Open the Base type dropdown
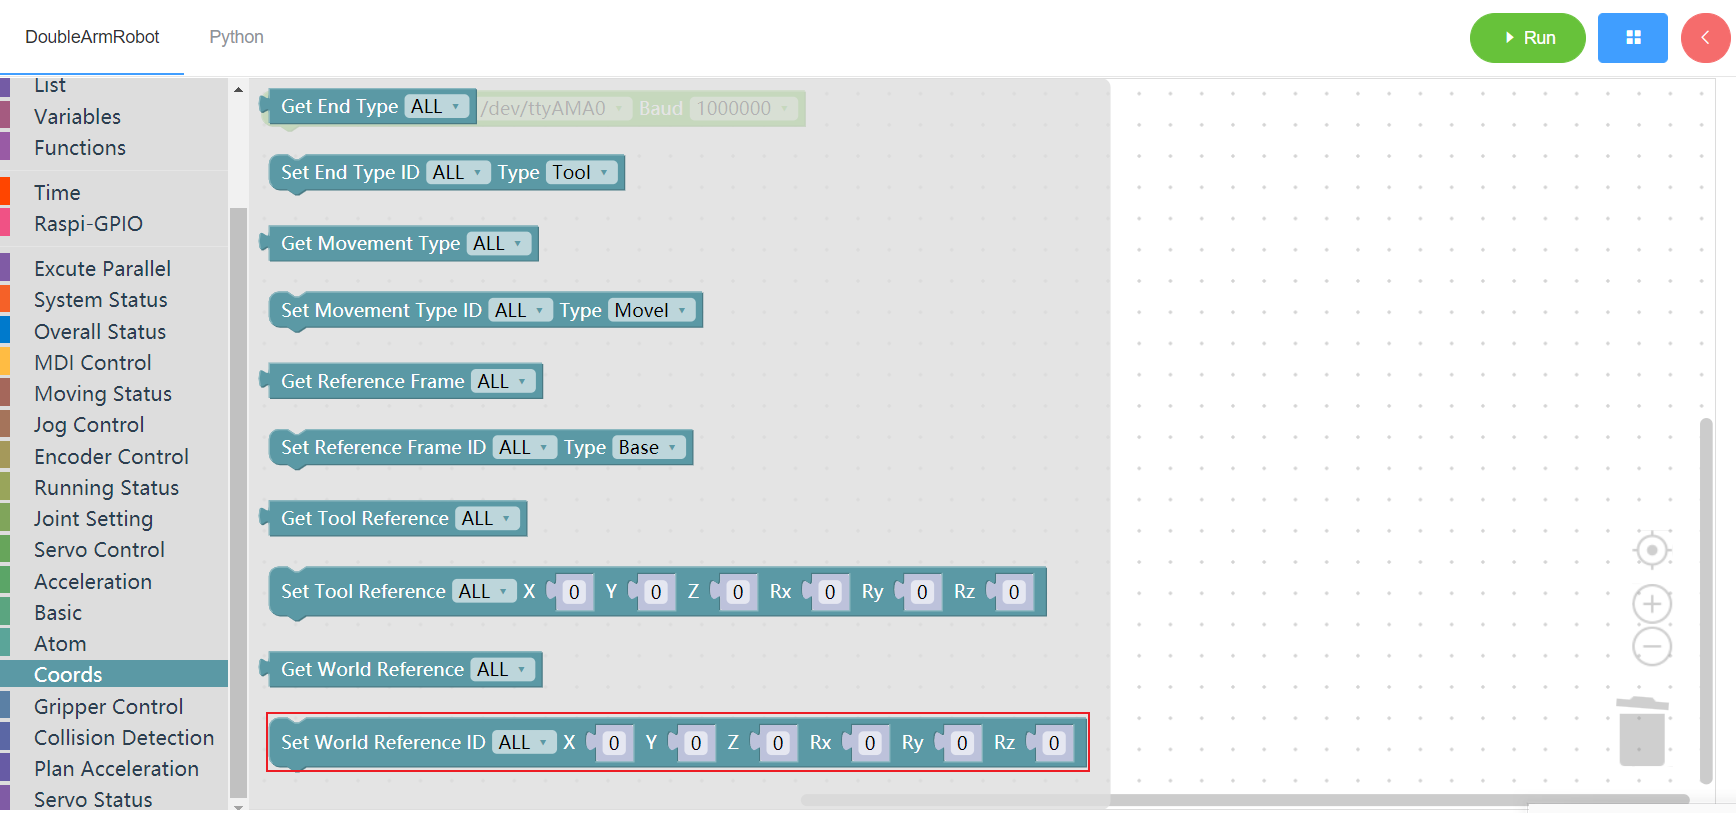This screenshot has width=1736, height=813. 649,447
